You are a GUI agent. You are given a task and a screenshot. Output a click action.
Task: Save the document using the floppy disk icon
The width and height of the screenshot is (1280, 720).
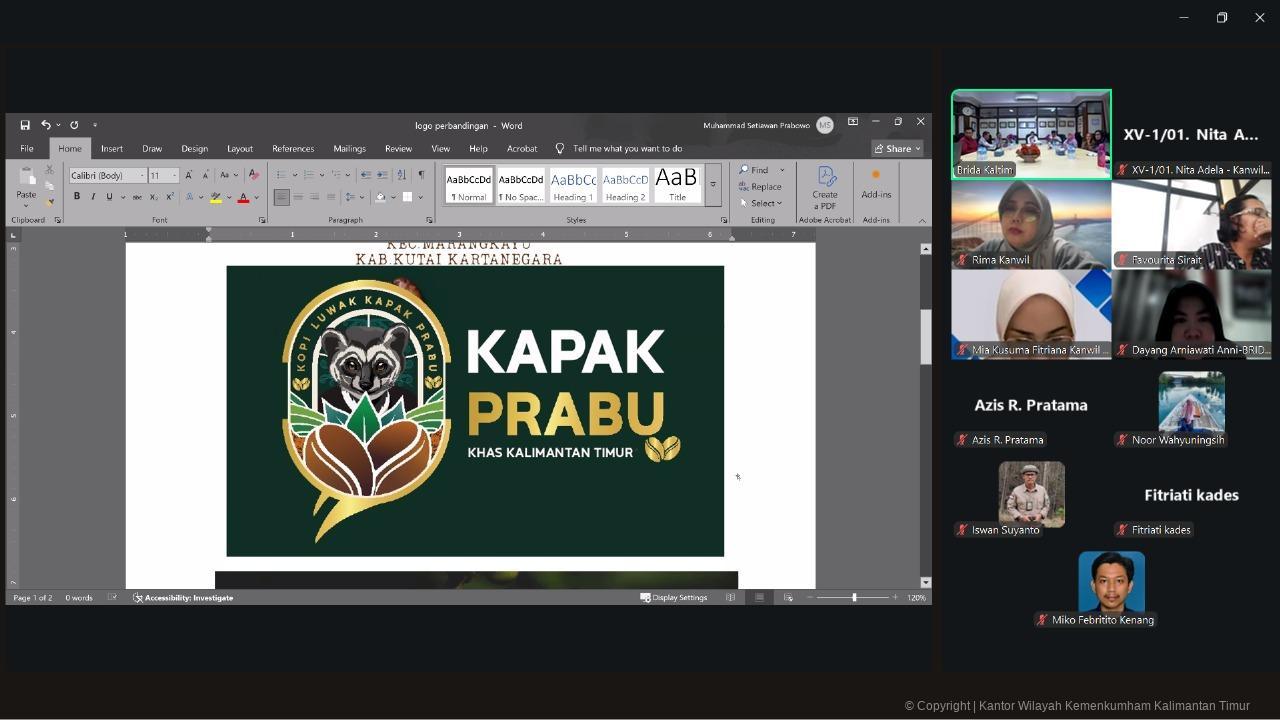click(25, 125)
